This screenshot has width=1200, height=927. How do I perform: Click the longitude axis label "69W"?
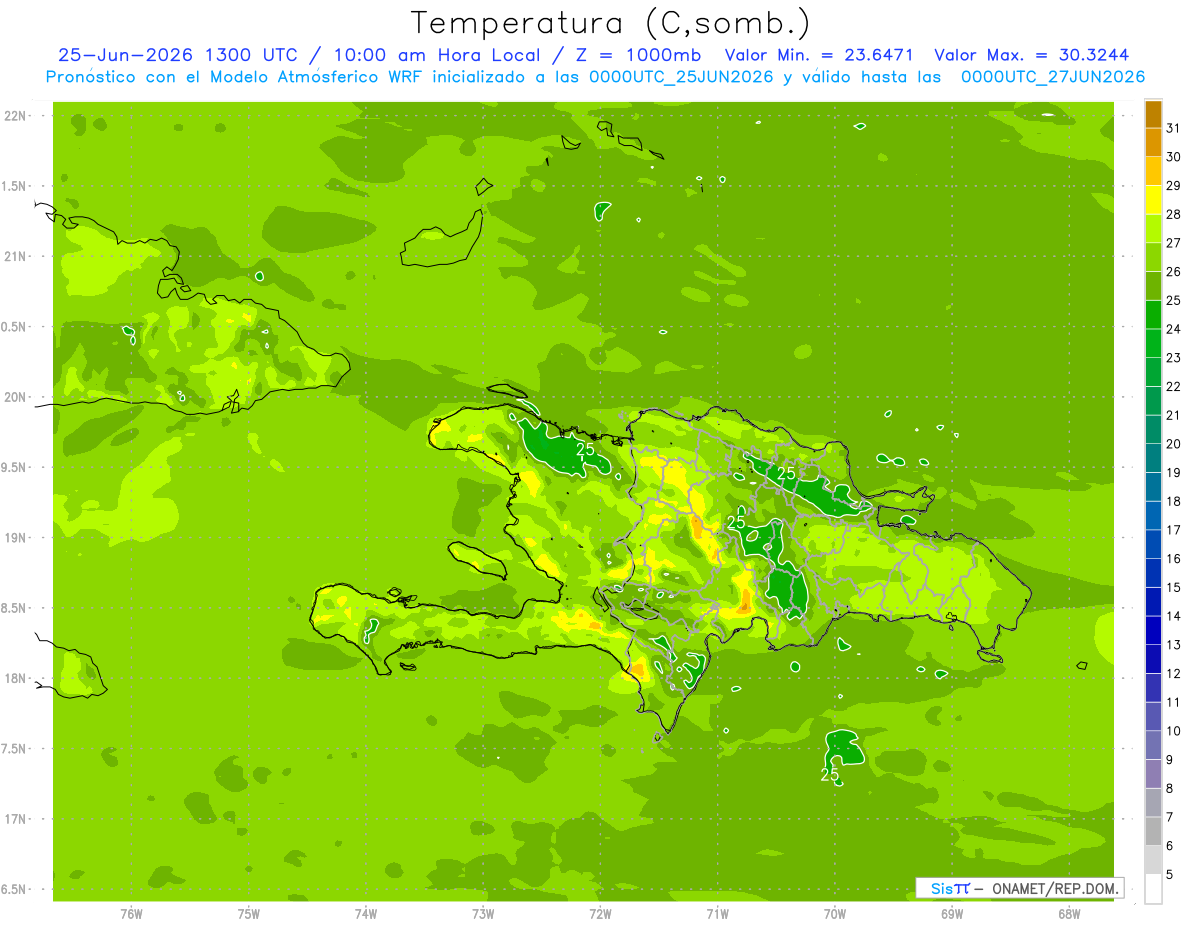point(952,914)
